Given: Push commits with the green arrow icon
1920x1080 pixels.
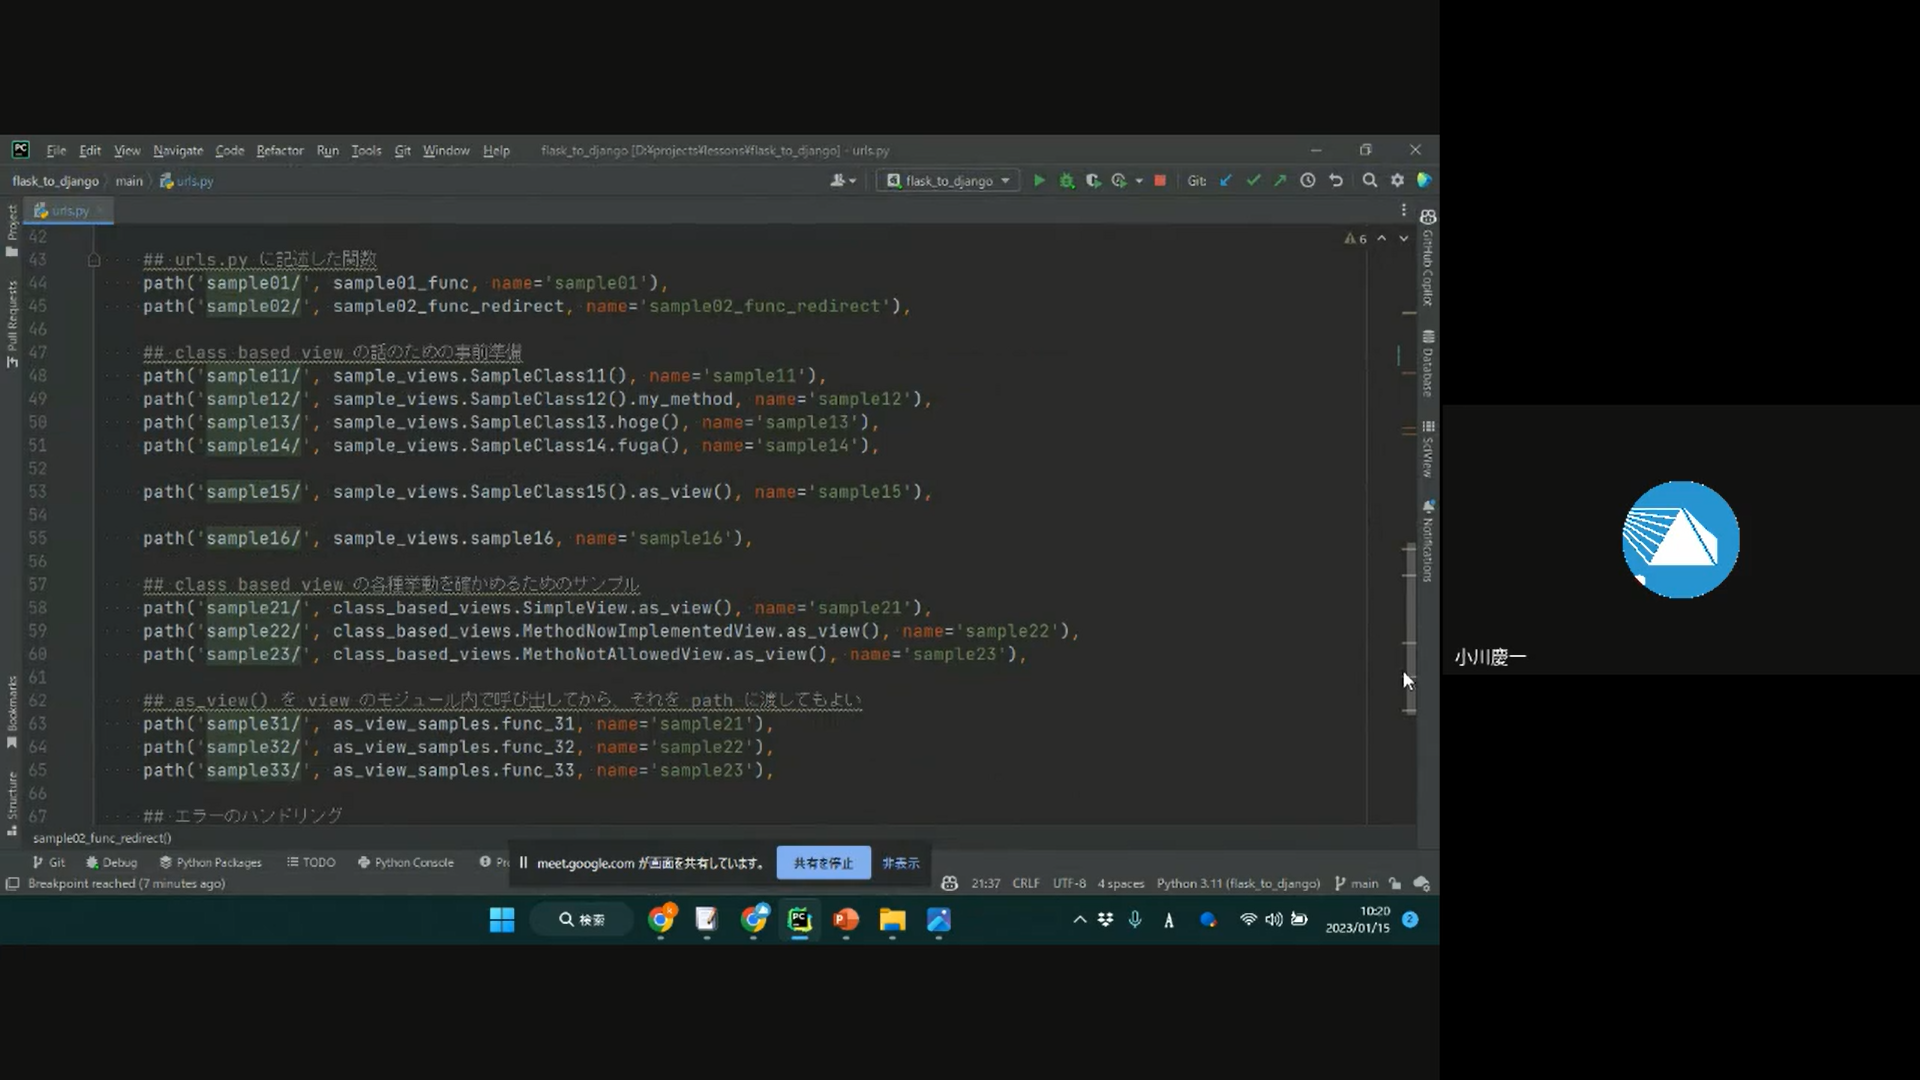Looking at the screenshot, I should 1279,180.
